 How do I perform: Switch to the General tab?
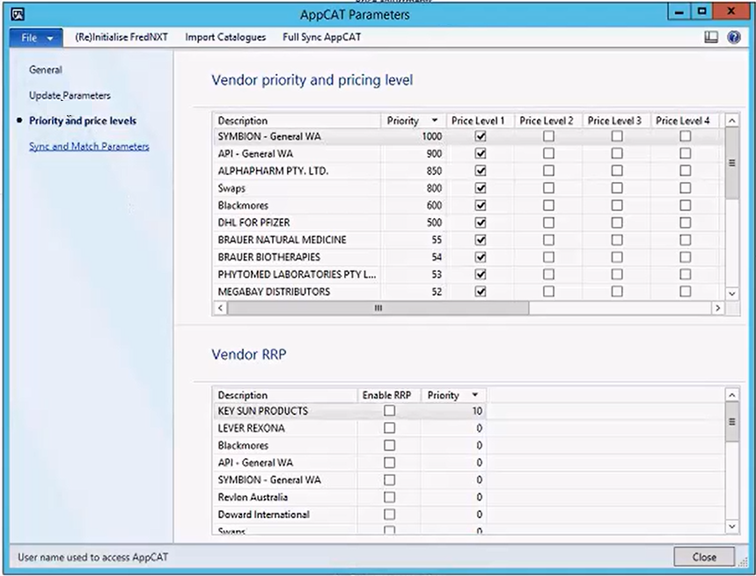pos(45,70)
